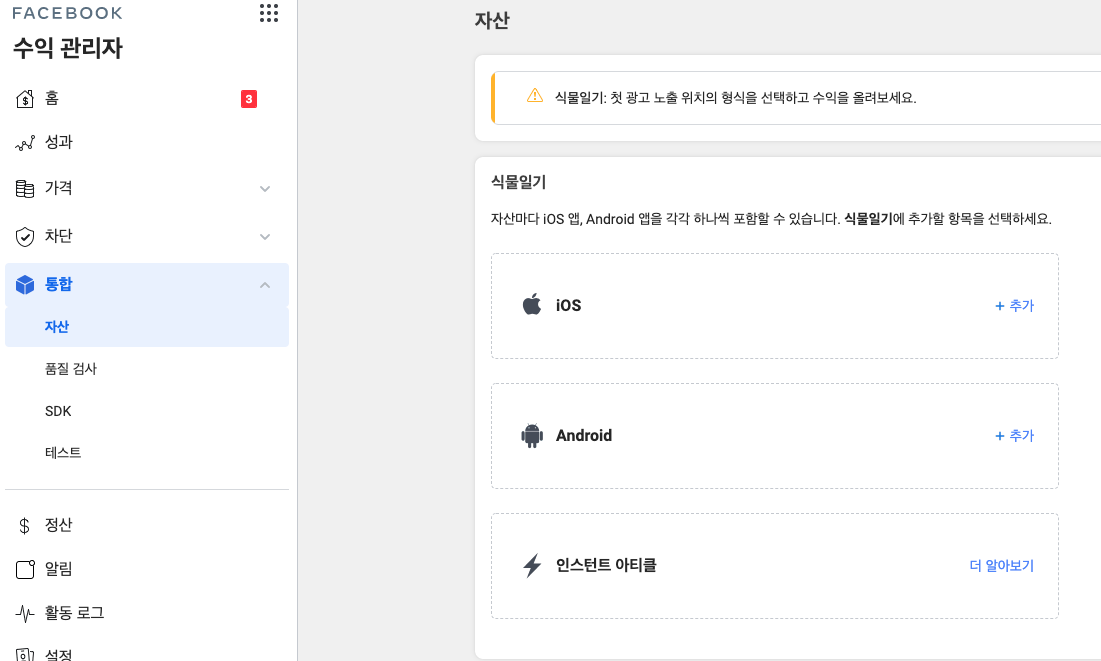Click 더 알아보기 link for 인스턴트 아티클
Image resolution: width=1101 pixels, height=661 pixels.
pos(1002,565)
